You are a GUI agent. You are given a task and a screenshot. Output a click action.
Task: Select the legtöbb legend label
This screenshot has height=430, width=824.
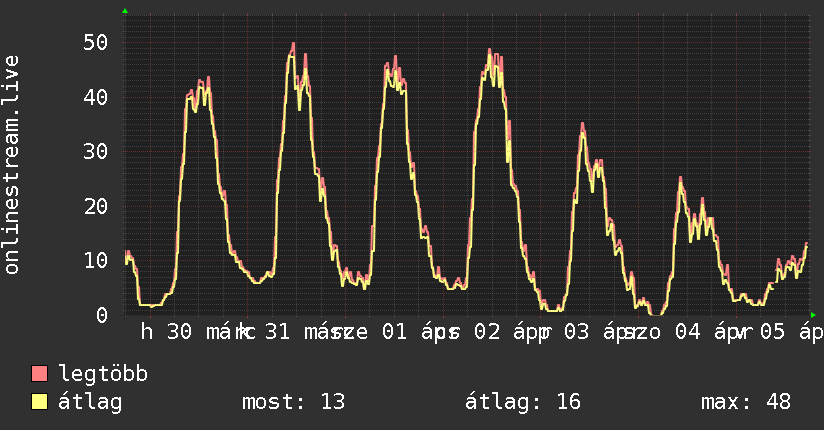(103, 374)
